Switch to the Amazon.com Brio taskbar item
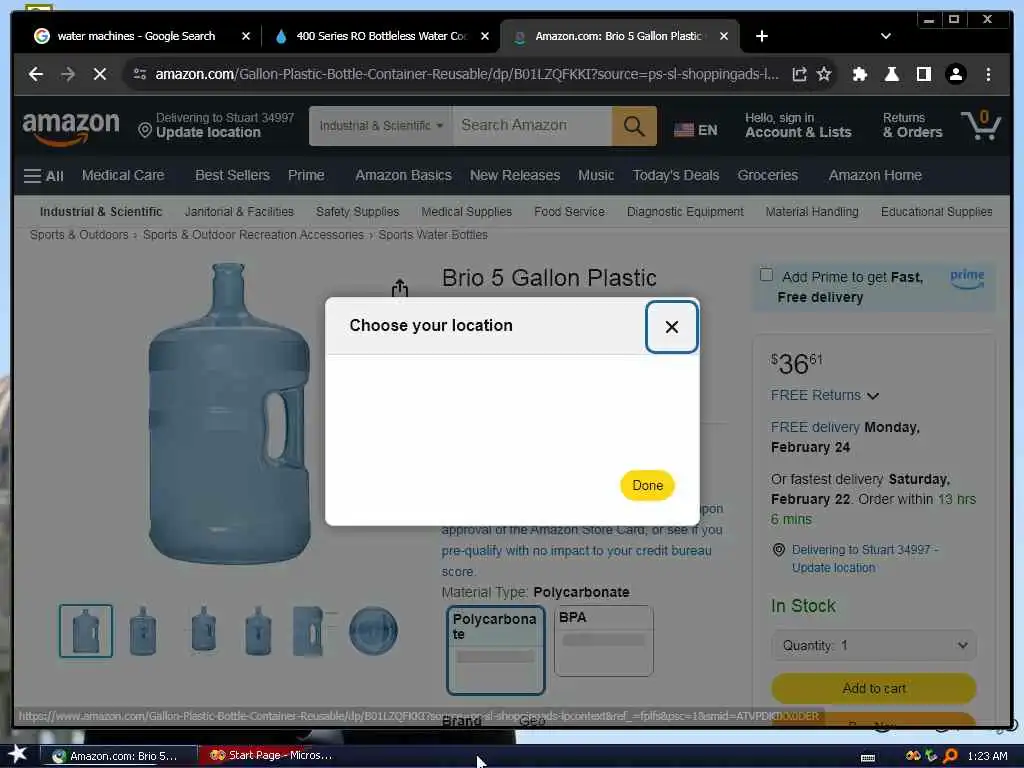Viewport: 1024px width, 768px height. pyautogui.click(x=119, y=756)
